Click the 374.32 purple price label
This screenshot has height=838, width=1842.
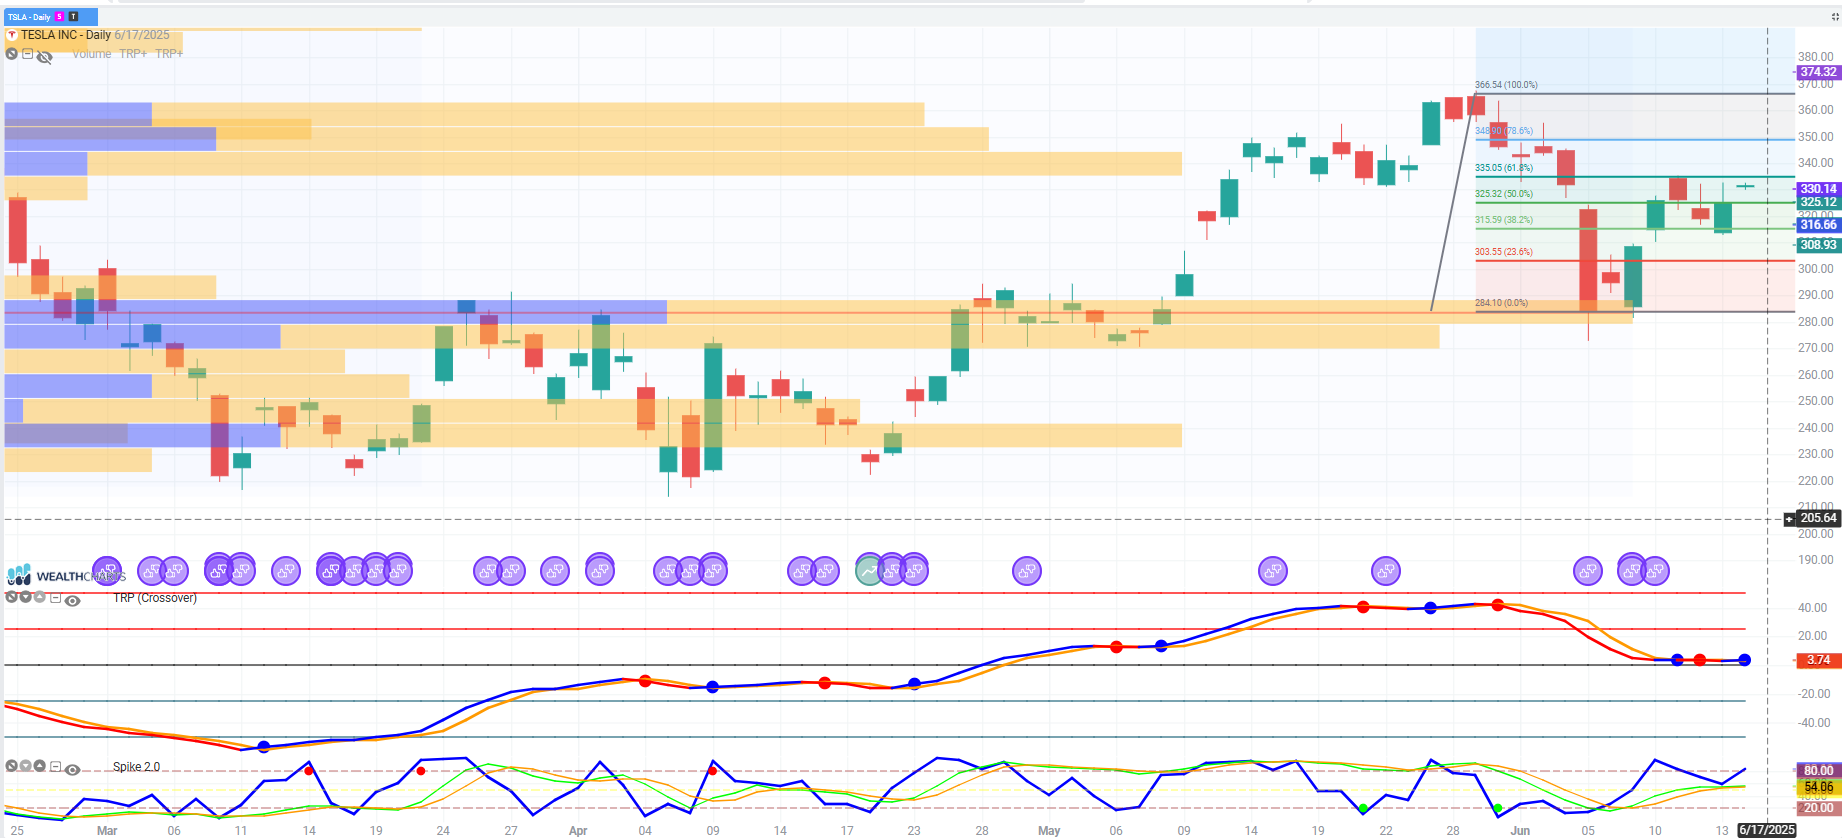pos(1817,72)
